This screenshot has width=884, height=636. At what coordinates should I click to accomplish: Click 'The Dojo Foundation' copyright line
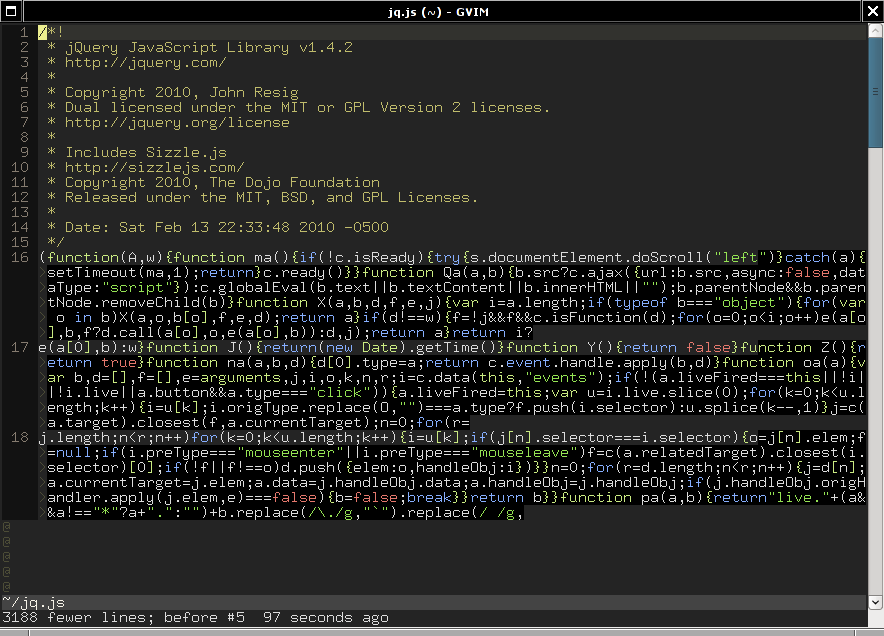coord(222,183)
